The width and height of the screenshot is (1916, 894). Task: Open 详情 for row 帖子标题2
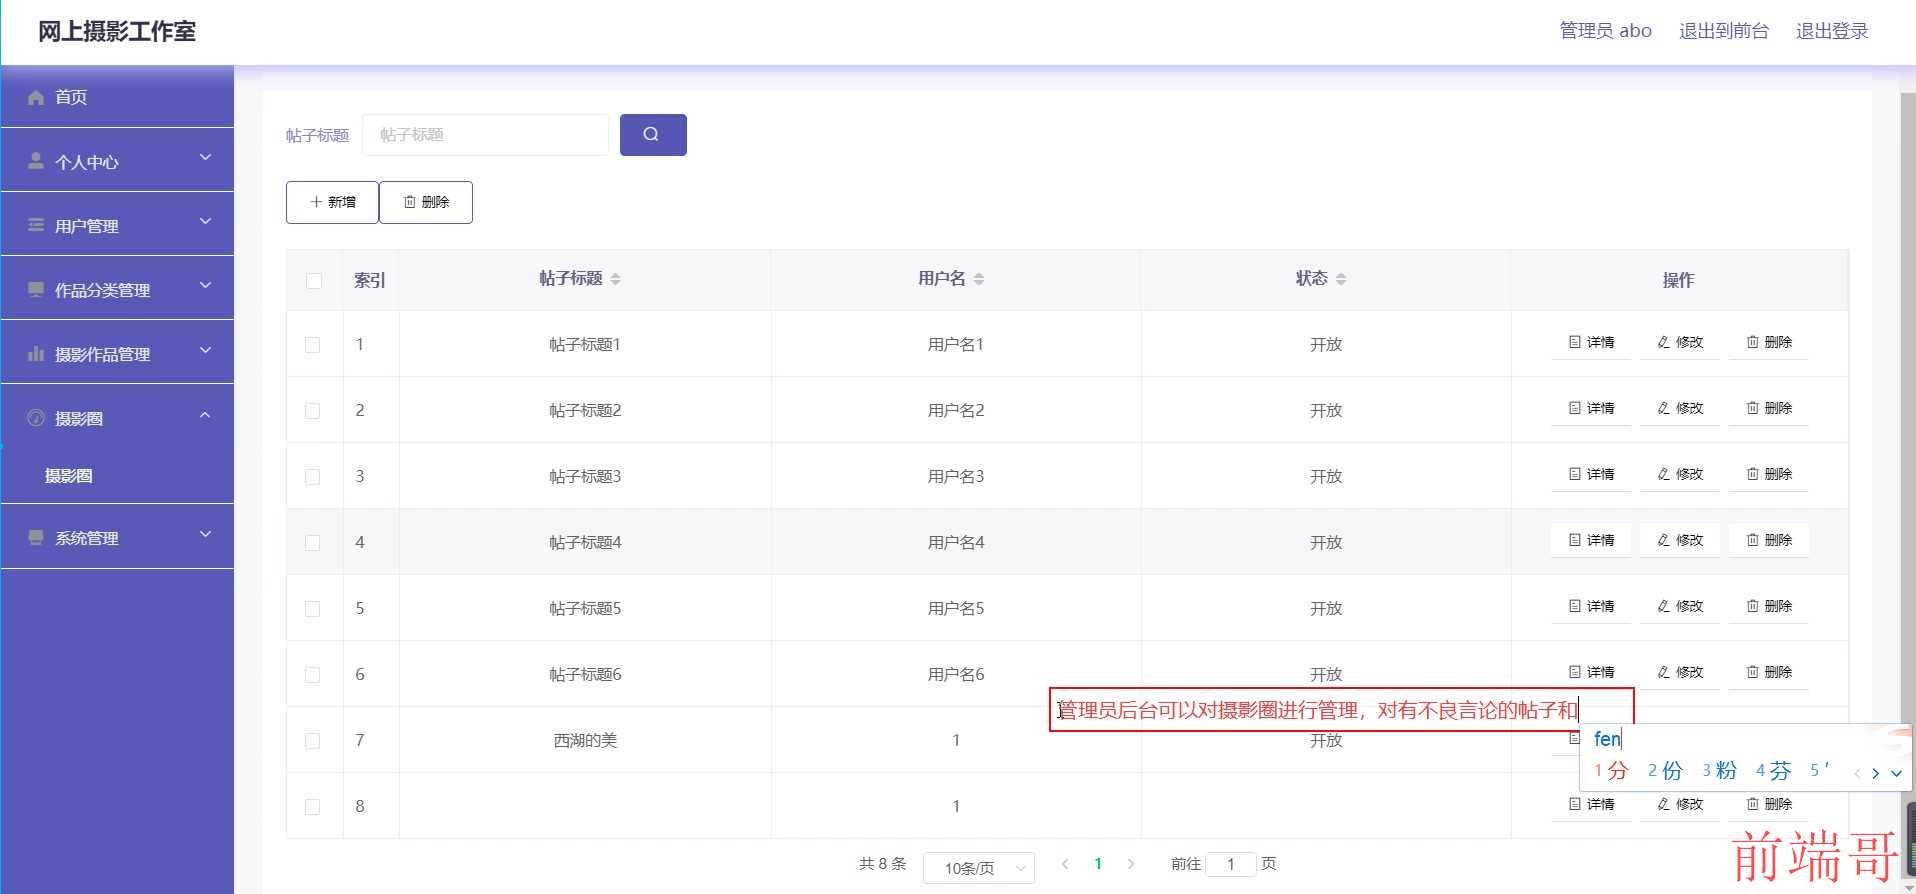[x=1591, y=408]
